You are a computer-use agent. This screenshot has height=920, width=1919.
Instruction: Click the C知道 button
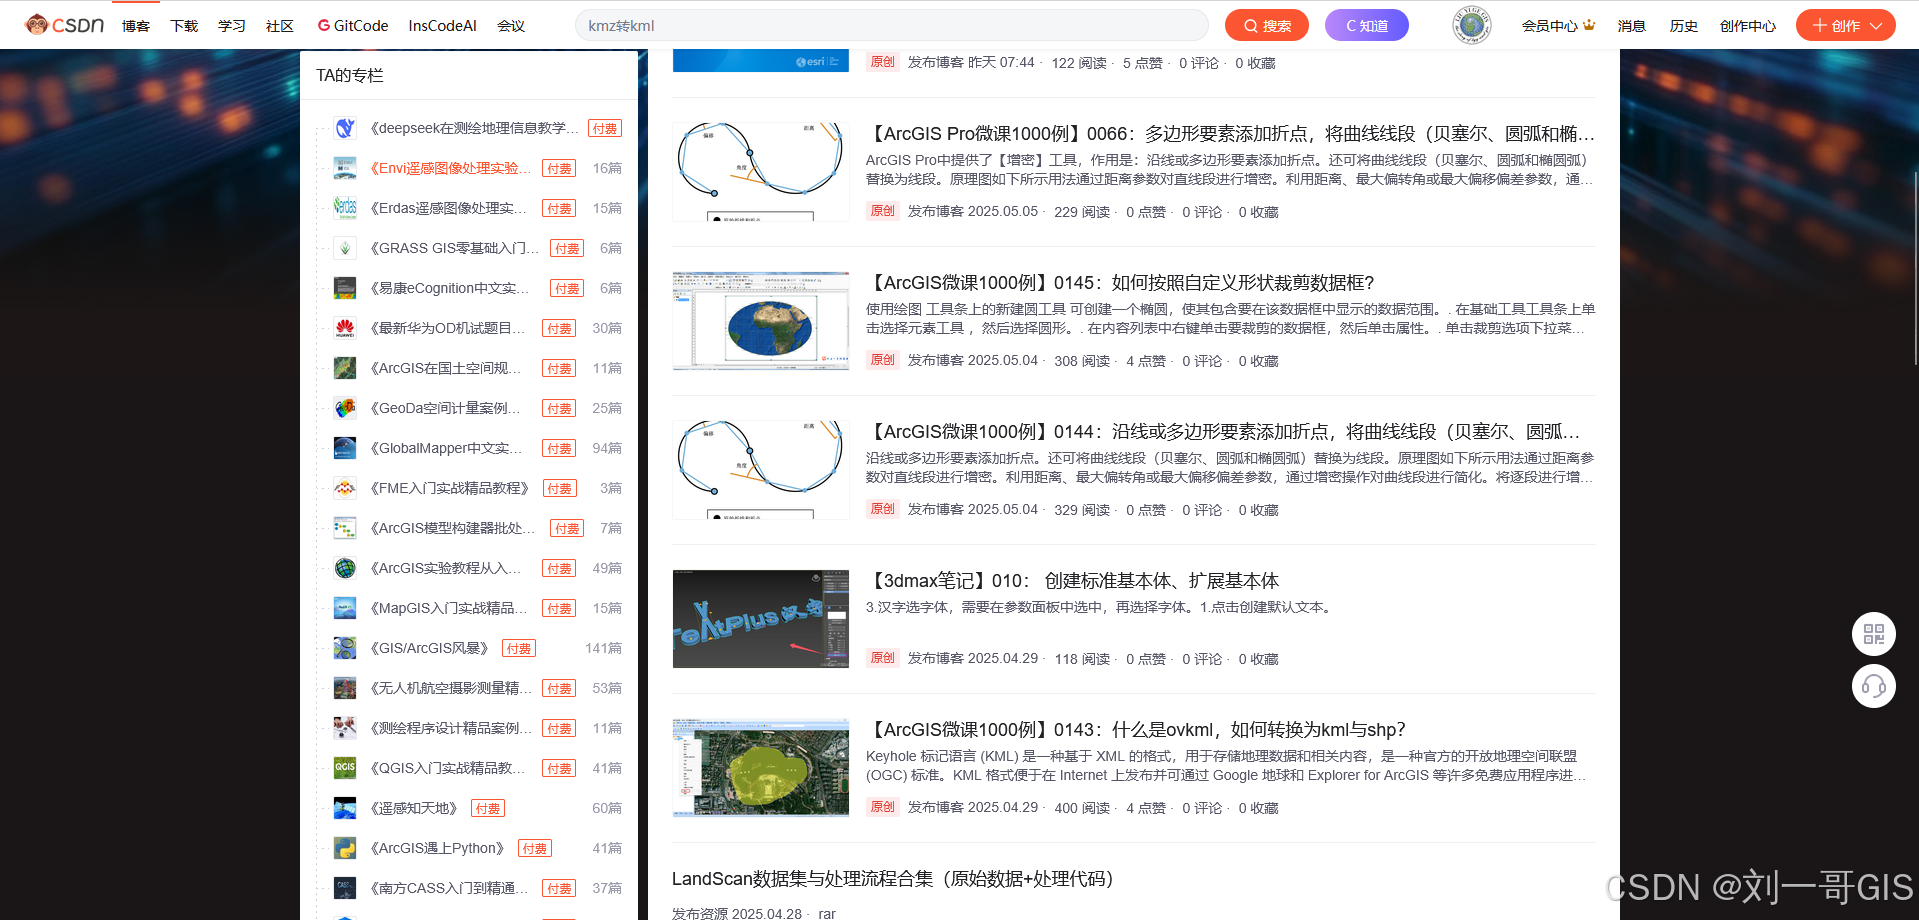(x=1367, y=25)
